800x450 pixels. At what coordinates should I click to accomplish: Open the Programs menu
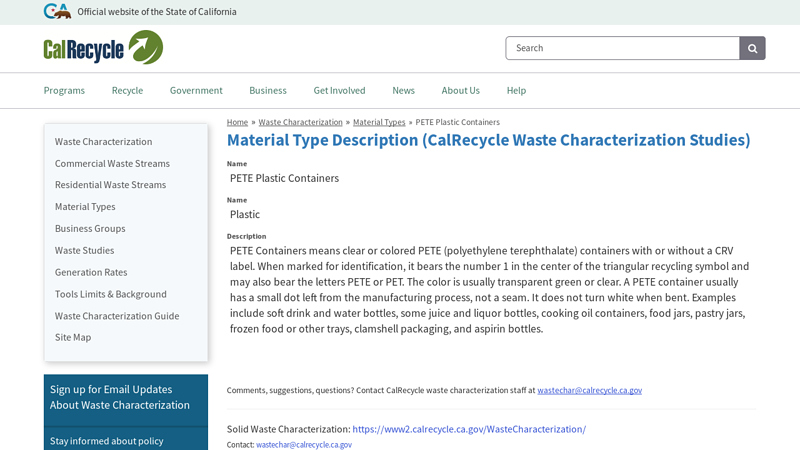pos(64,90)
